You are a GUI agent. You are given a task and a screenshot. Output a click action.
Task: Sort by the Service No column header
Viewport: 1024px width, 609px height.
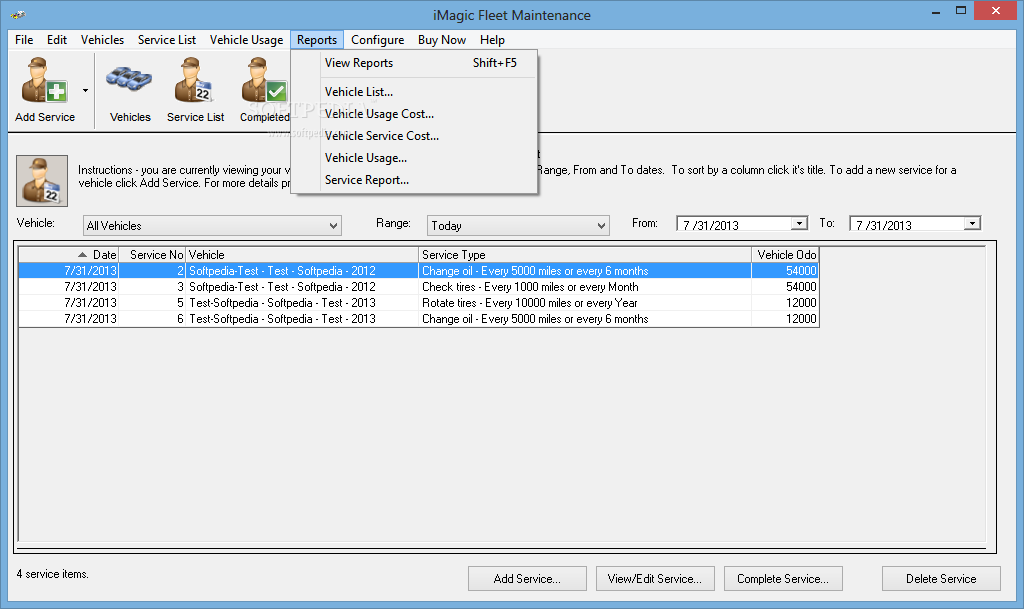click(152, 255)
